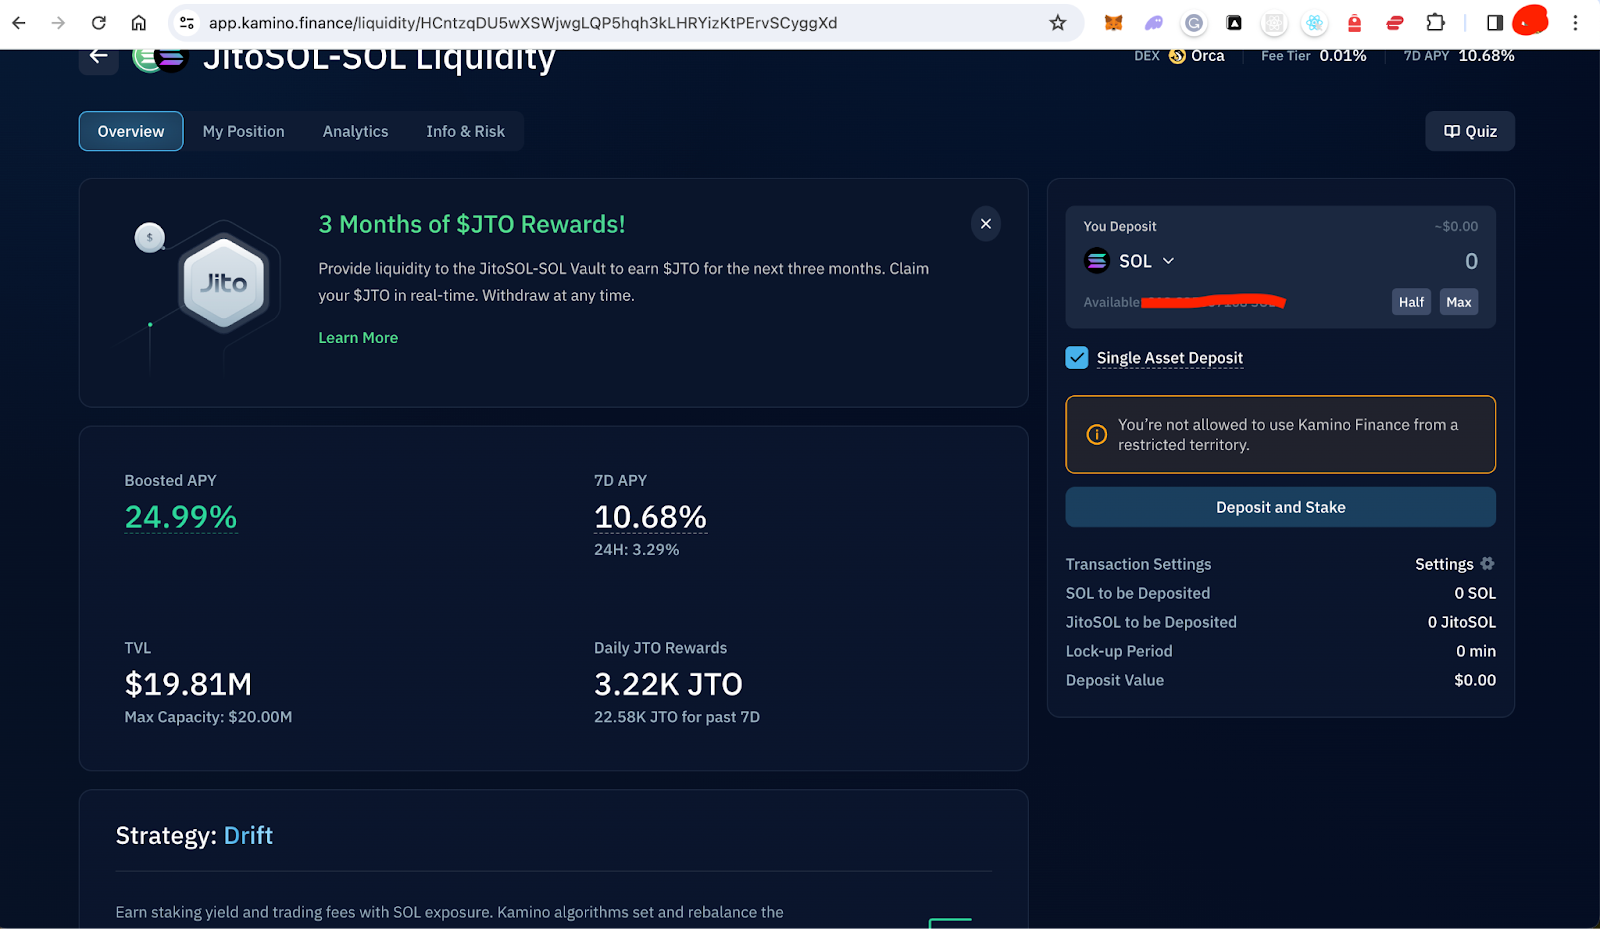Click the Deposit Value $0.00 amount

click(x=1475, y=680)
